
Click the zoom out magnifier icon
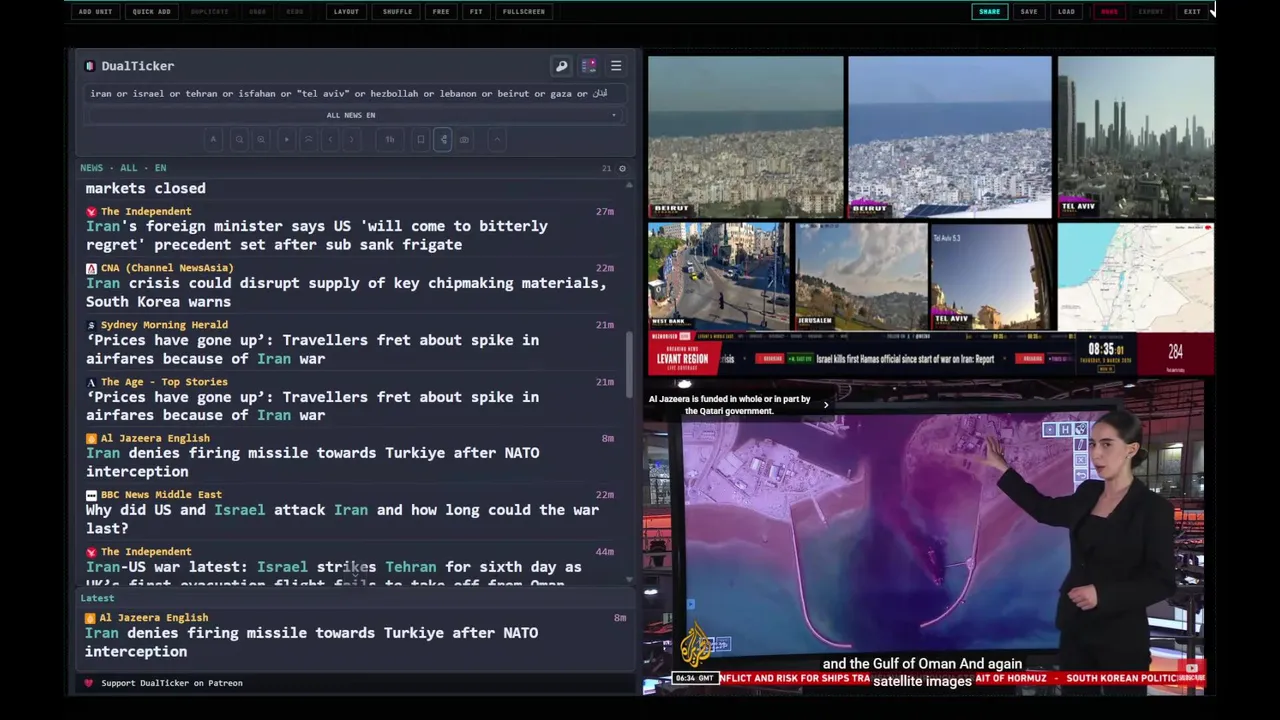pos(239,140)
